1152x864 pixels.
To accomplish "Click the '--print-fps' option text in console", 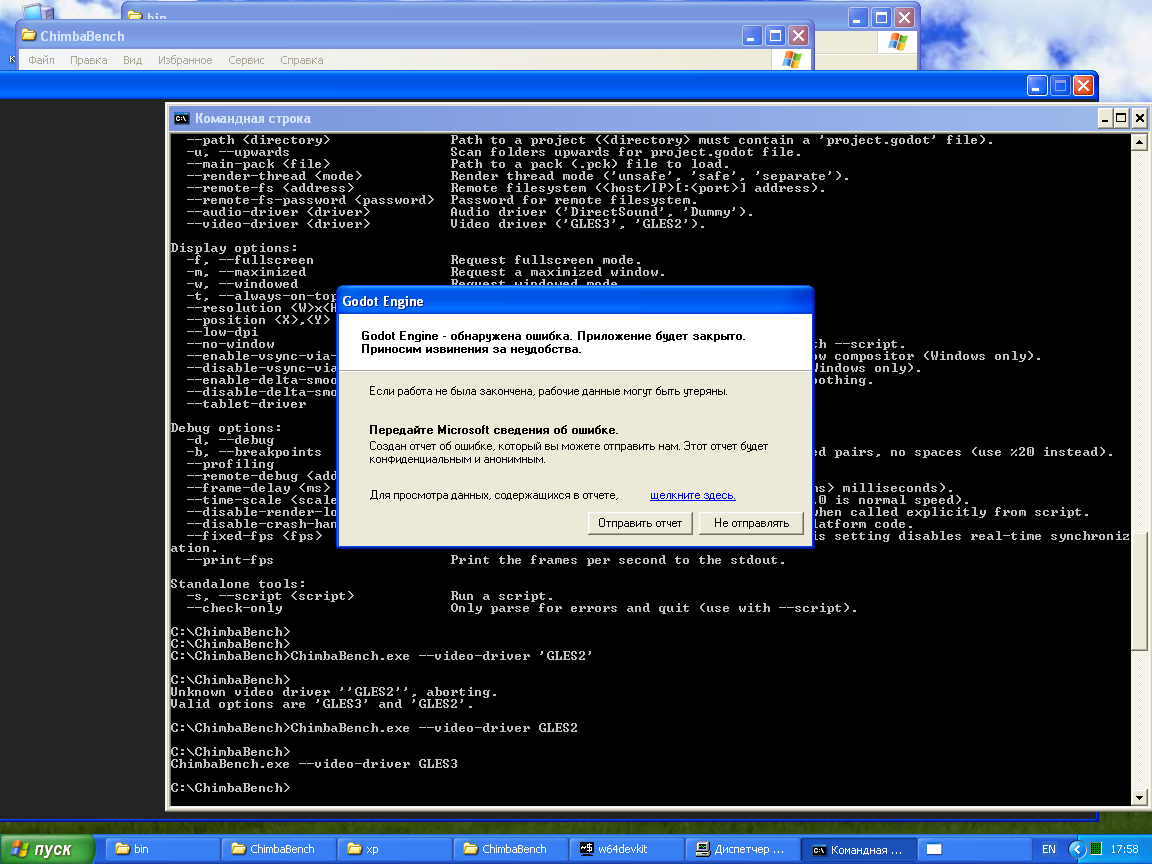I will point(230,561).
